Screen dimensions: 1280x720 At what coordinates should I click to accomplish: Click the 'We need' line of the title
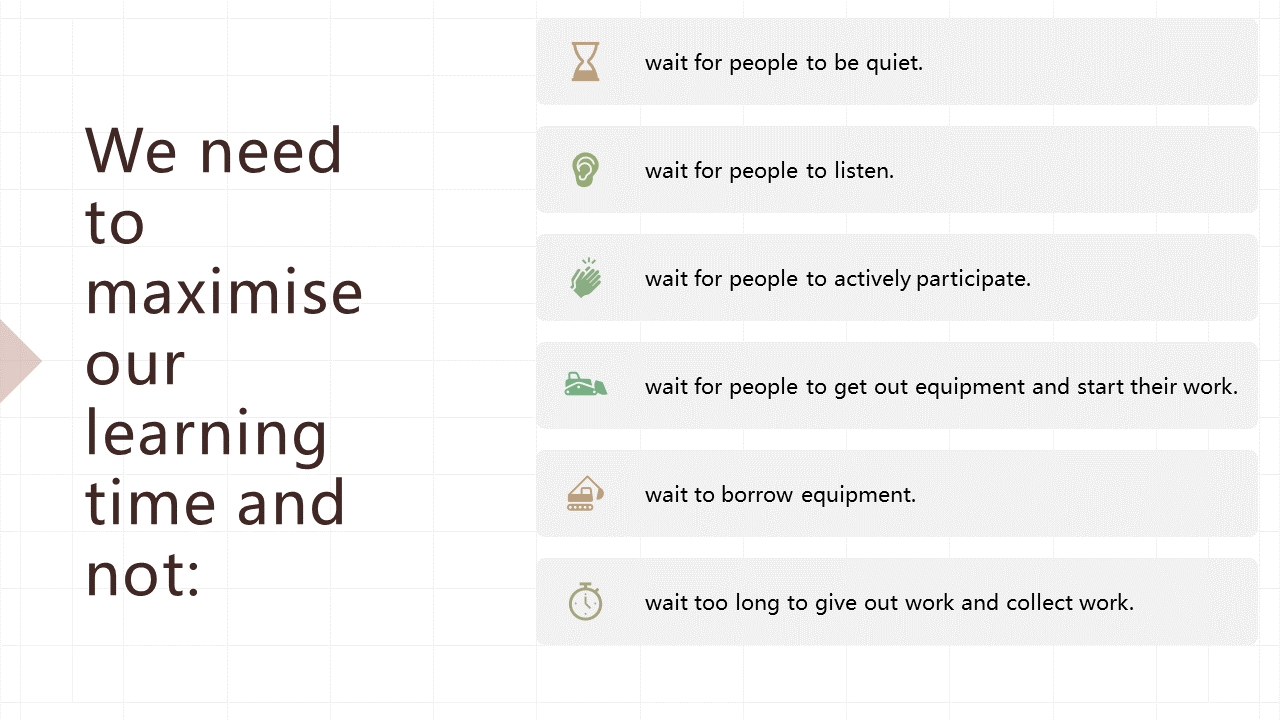214,151
